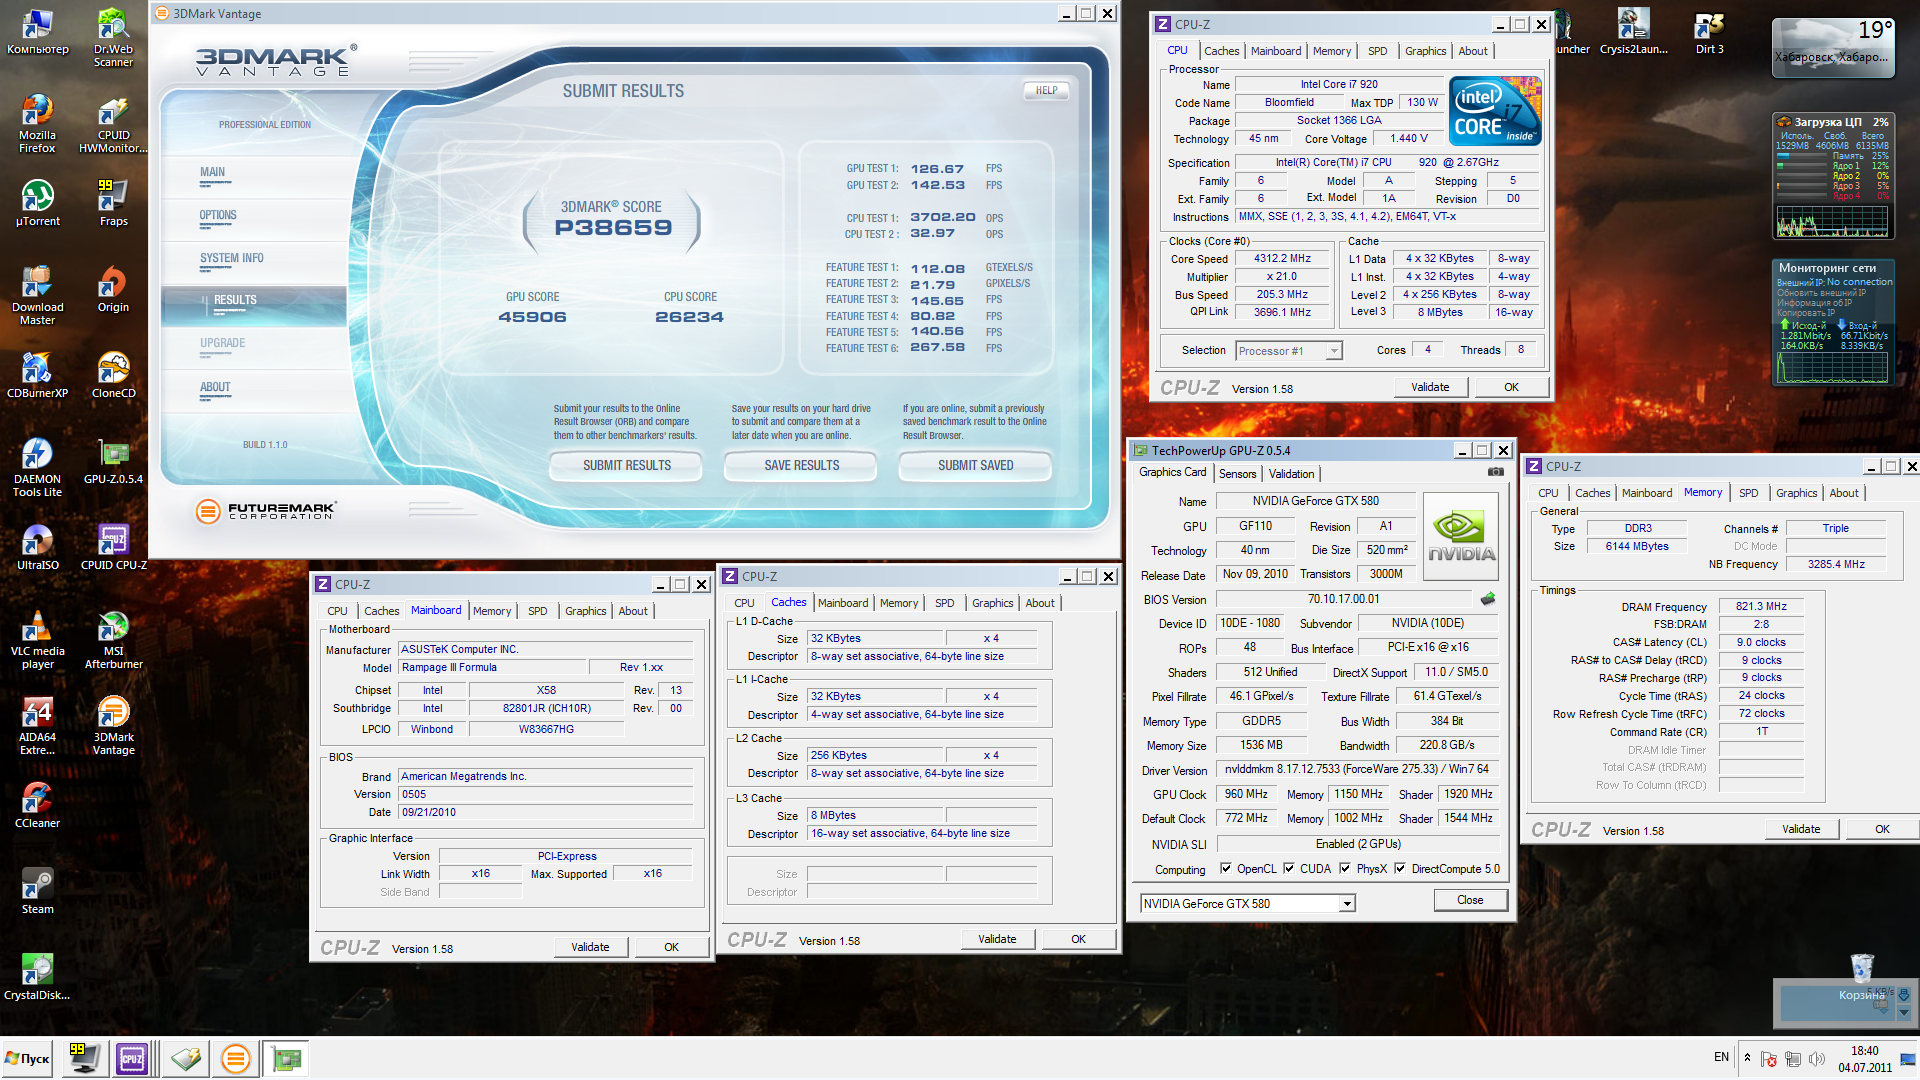Open the Dr.Web Scanner desktop icon
The height and width of the screenshot is (1080, 1920).
pos(113,37)
